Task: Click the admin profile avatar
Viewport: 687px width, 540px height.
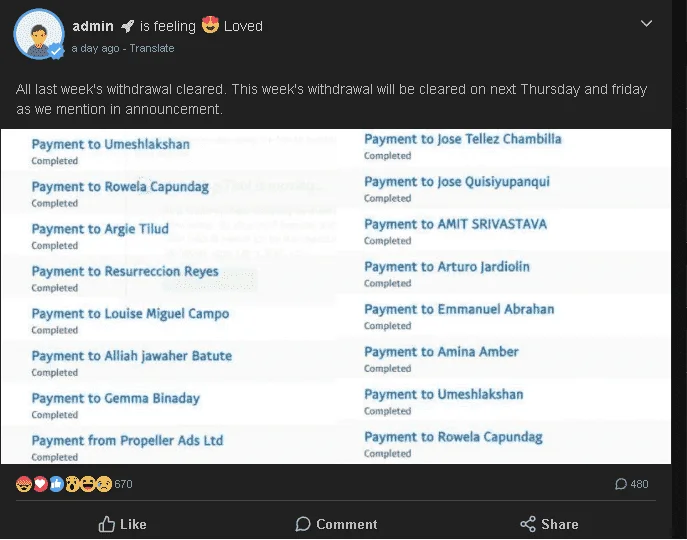Action: 39,34
